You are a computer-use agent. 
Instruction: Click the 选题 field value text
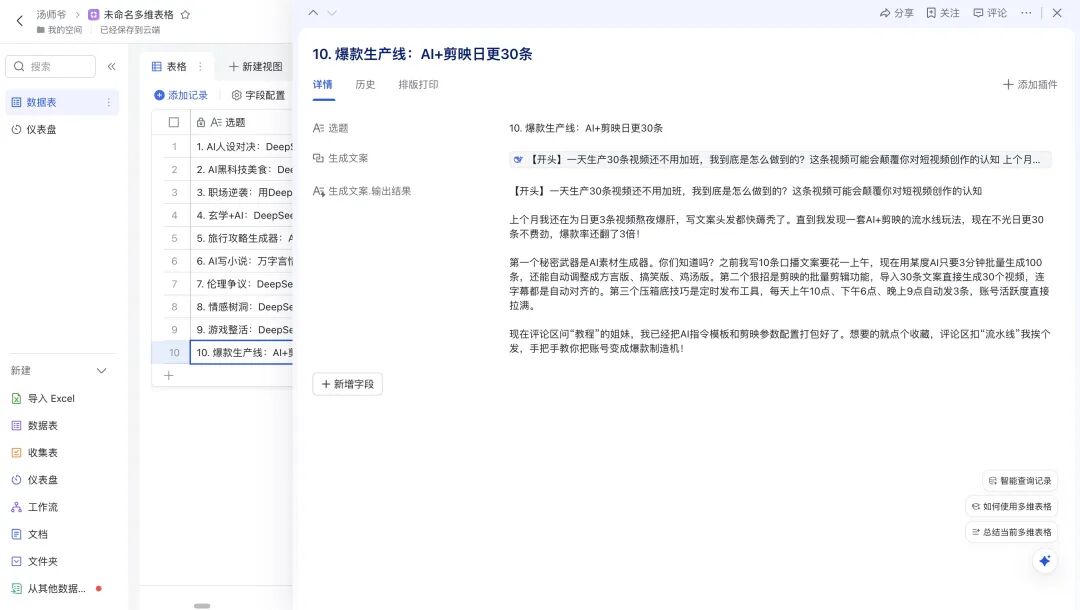coord(586,128)
